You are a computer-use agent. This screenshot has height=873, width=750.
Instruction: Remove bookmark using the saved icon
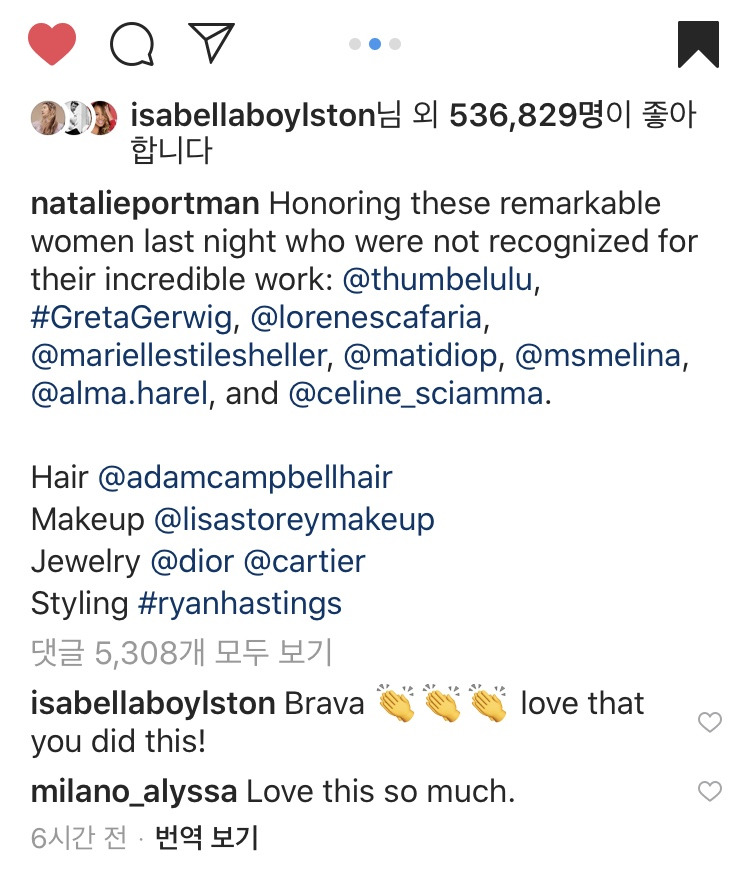(x=698, y=44)
